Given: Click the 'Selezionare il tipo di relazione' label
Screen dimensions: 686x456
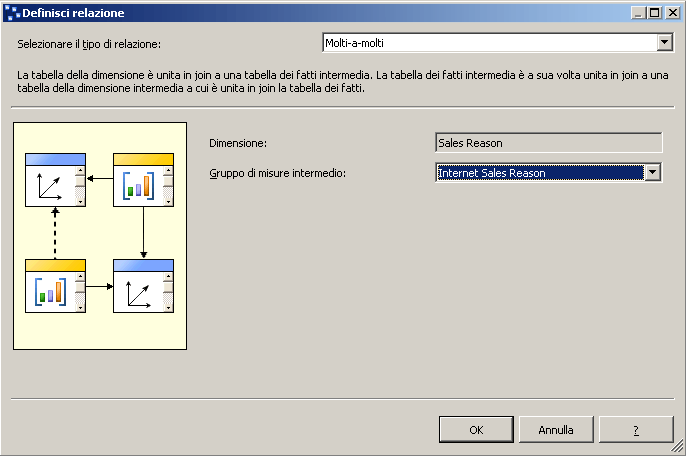Looking at the screenshot, I should click(x=89, y=44).
